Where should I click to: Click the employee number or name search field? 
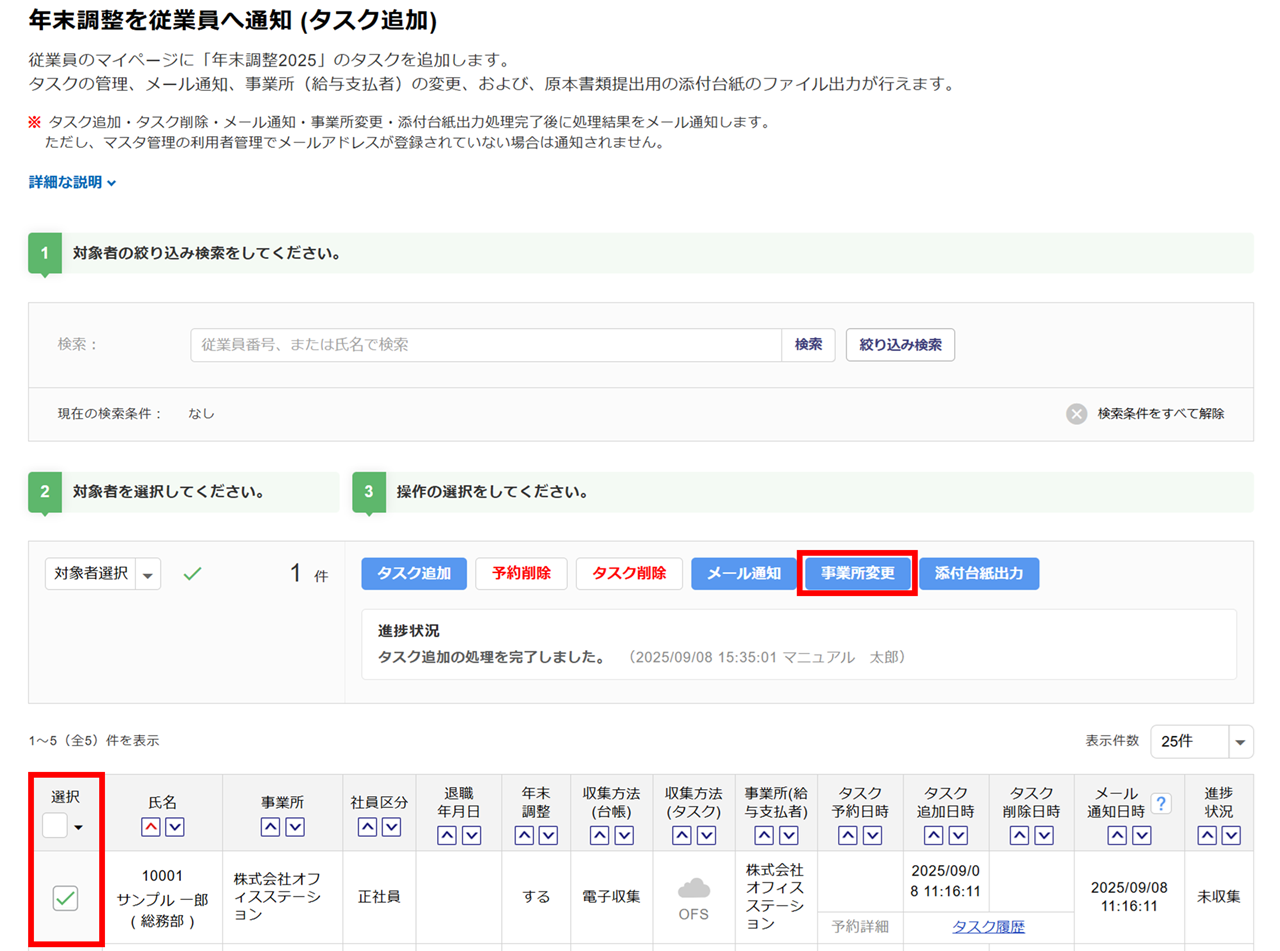(486, 344)
